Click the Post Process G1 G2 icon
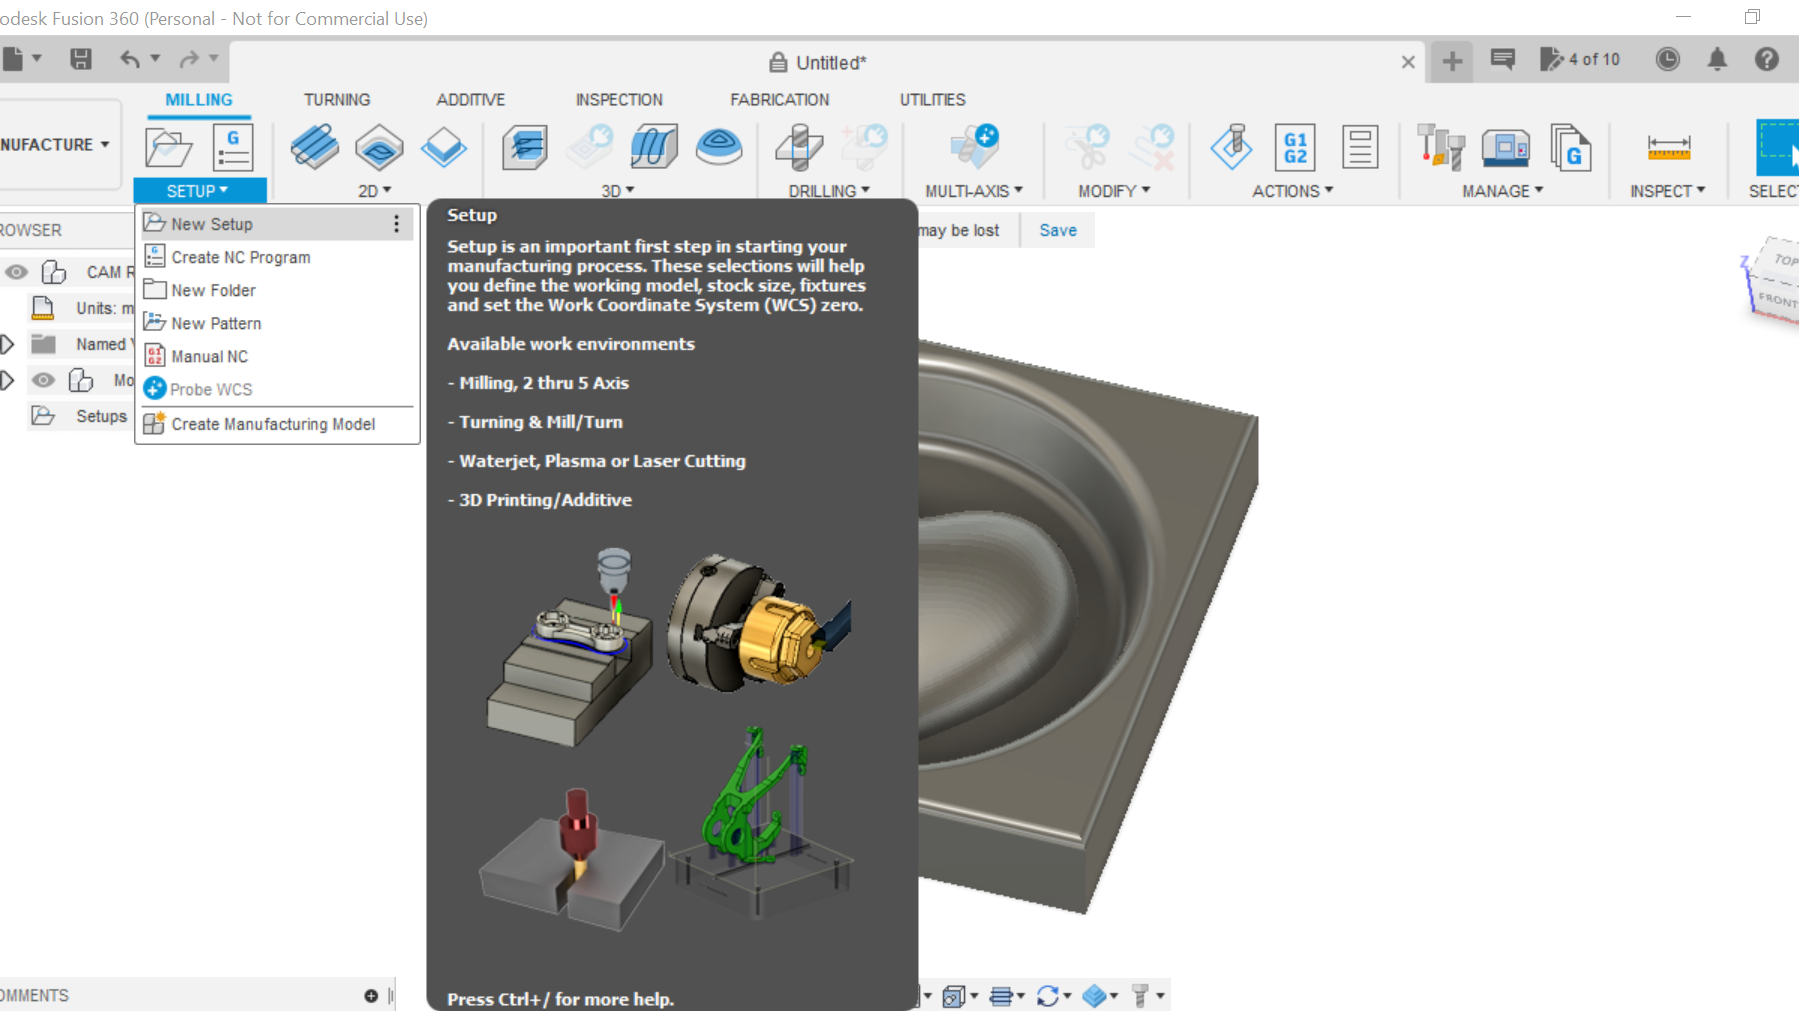The image size is (1799, 1011). pos(1296,147)
